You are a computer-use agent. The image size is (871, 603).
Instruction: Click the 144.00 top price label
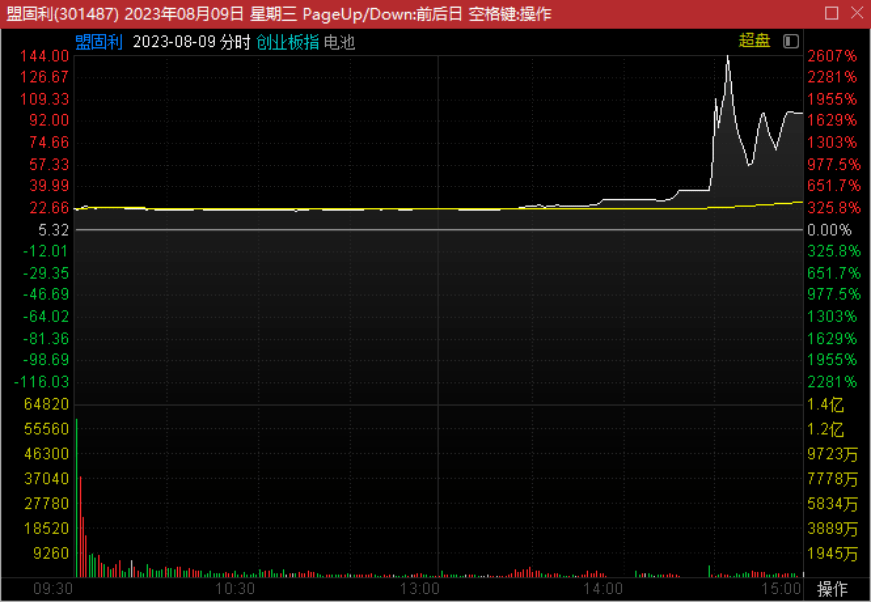coord(43,55)
